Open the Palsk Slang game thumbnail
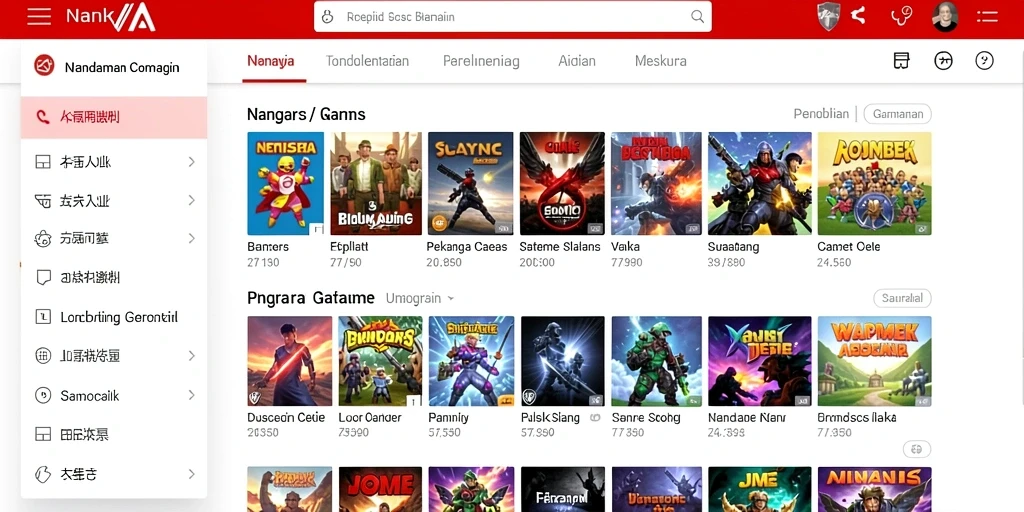 562,361
